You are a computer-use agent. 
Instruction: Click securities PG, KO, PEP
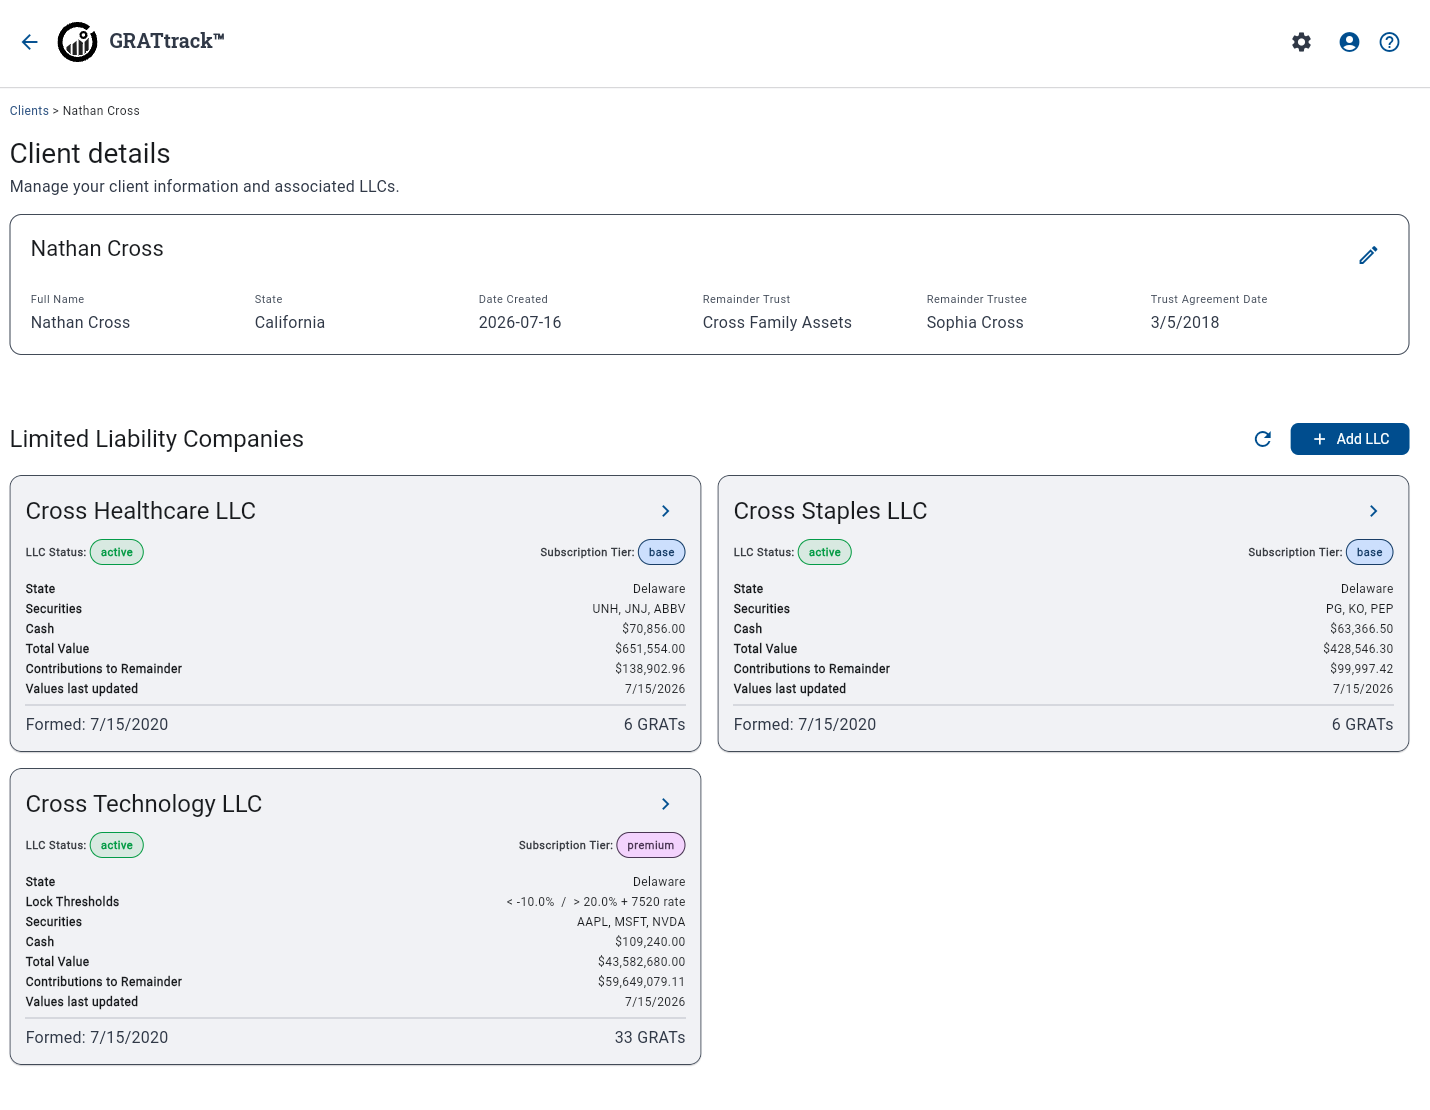click(1360, 609)
